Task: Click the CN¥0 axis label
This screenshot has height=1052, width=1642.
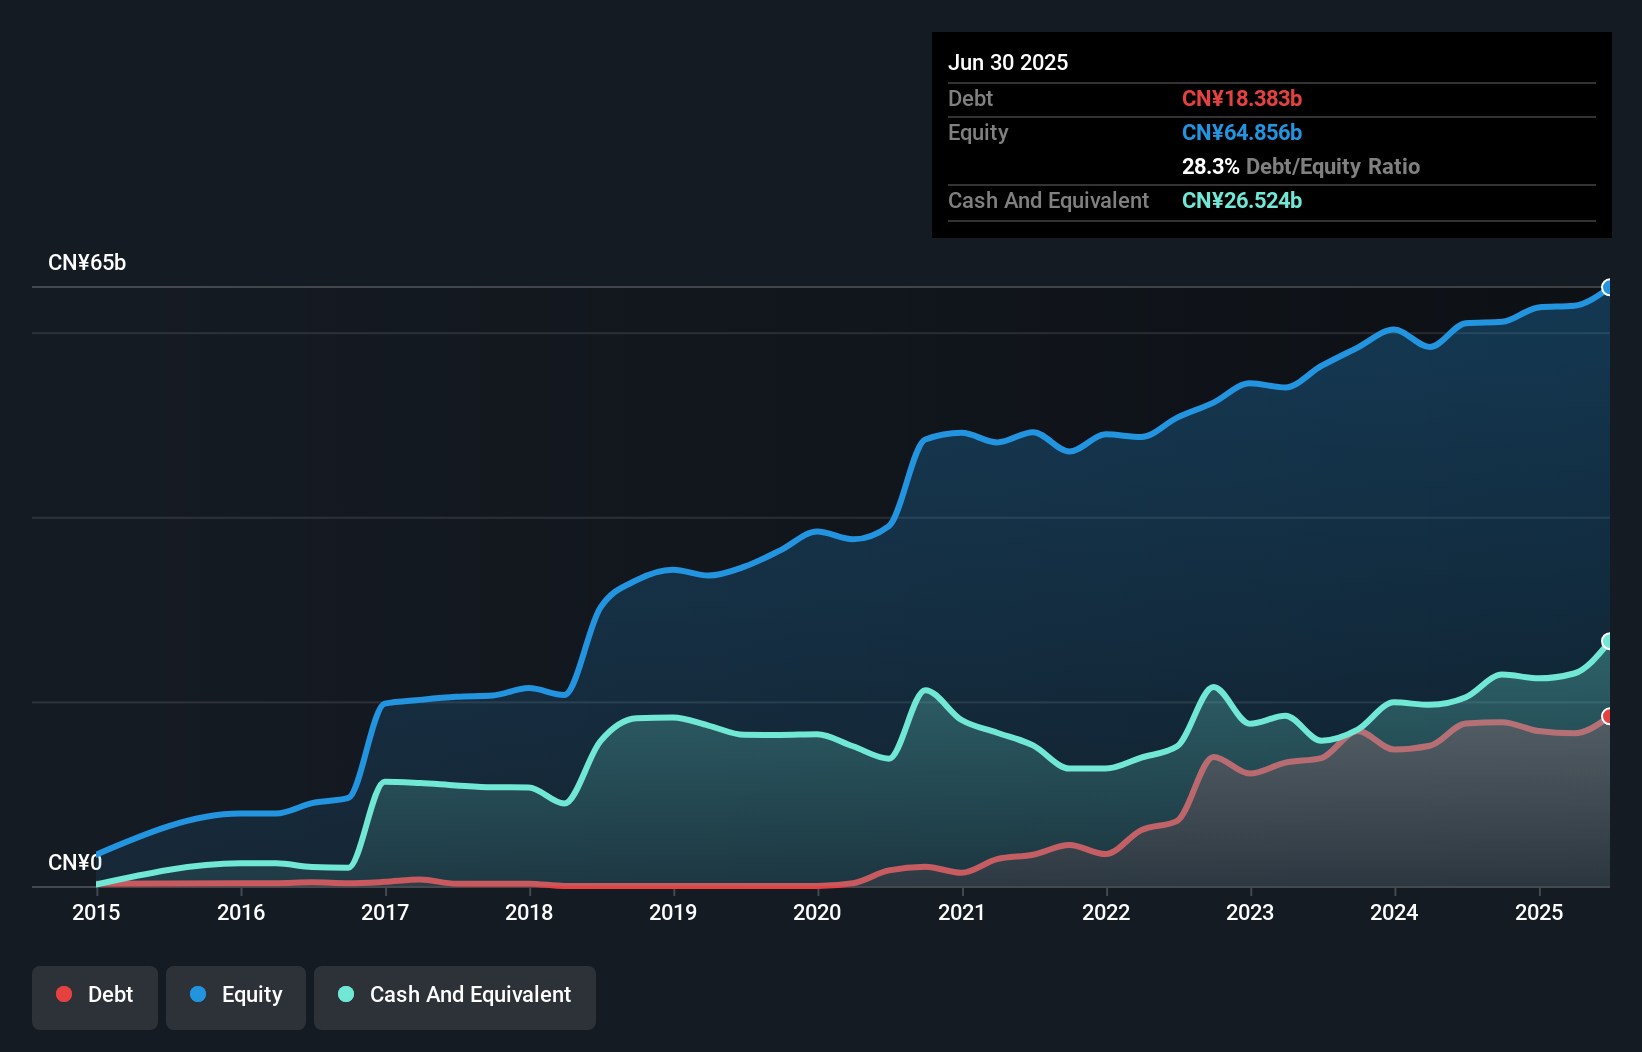Action: coord(74,861)
